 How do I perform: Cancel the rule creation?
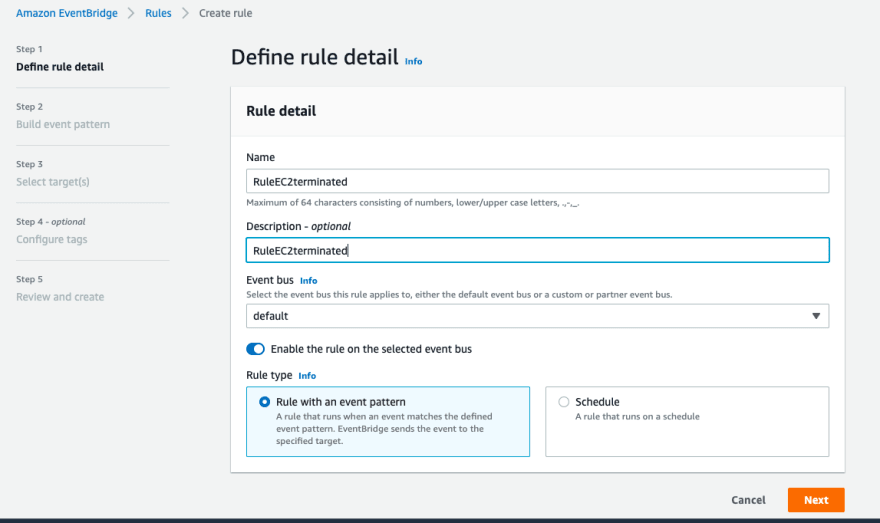pyautogui.click(x=748, y=500)
